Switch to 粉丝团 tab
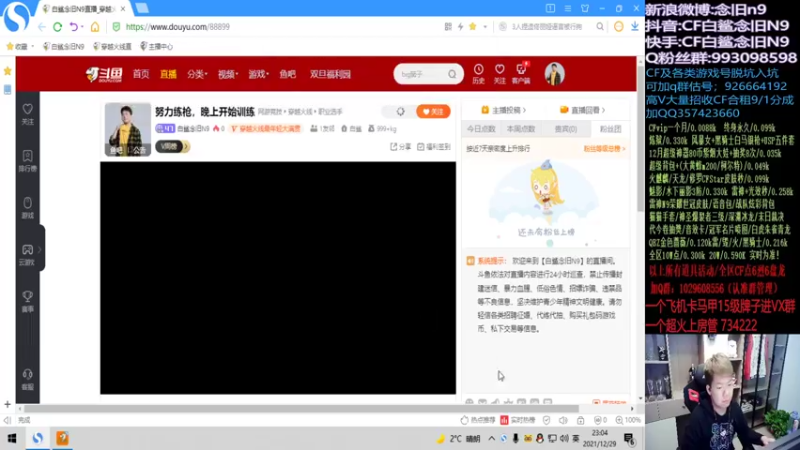 coord(610,129)
